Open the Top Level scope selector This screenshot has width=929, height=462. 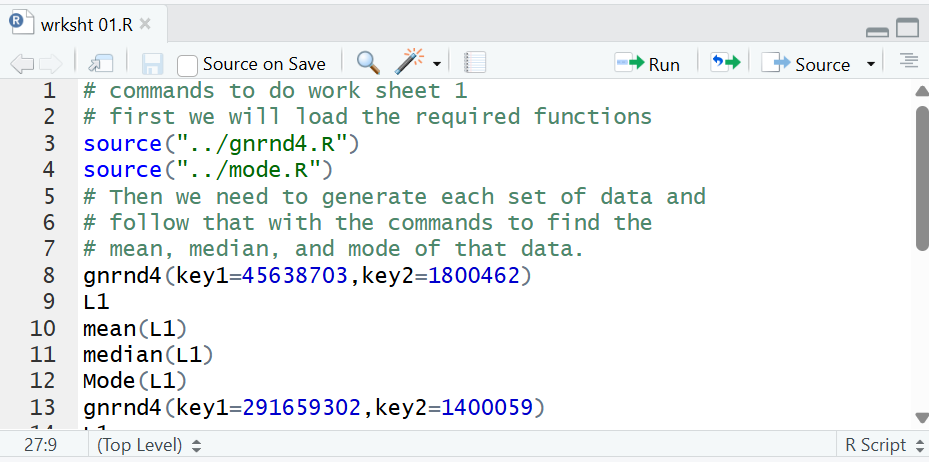(148, 445)
